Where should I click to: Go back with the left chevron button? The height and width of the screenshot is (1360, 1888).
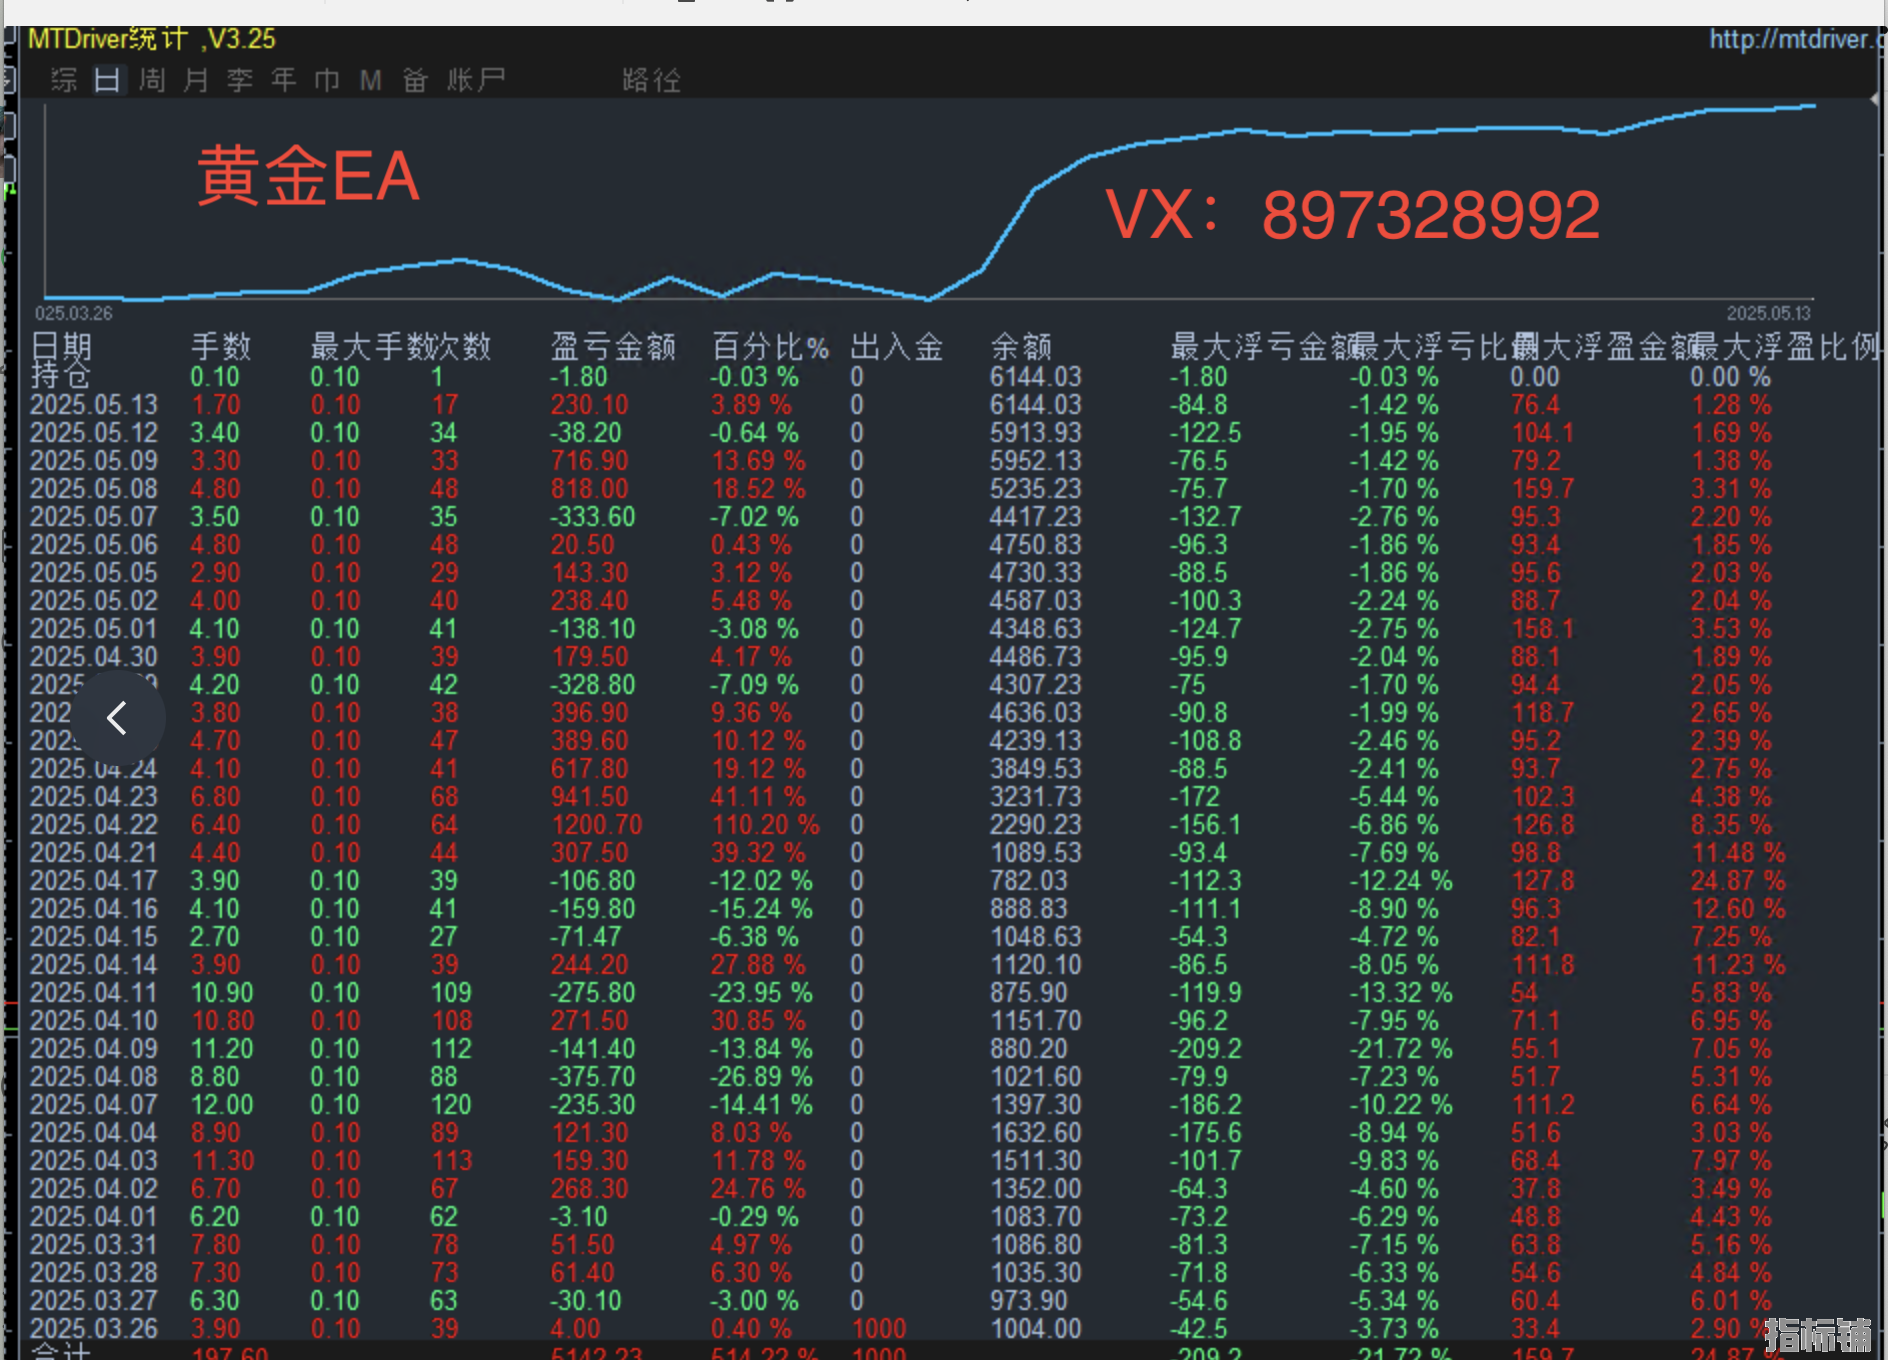118,717
